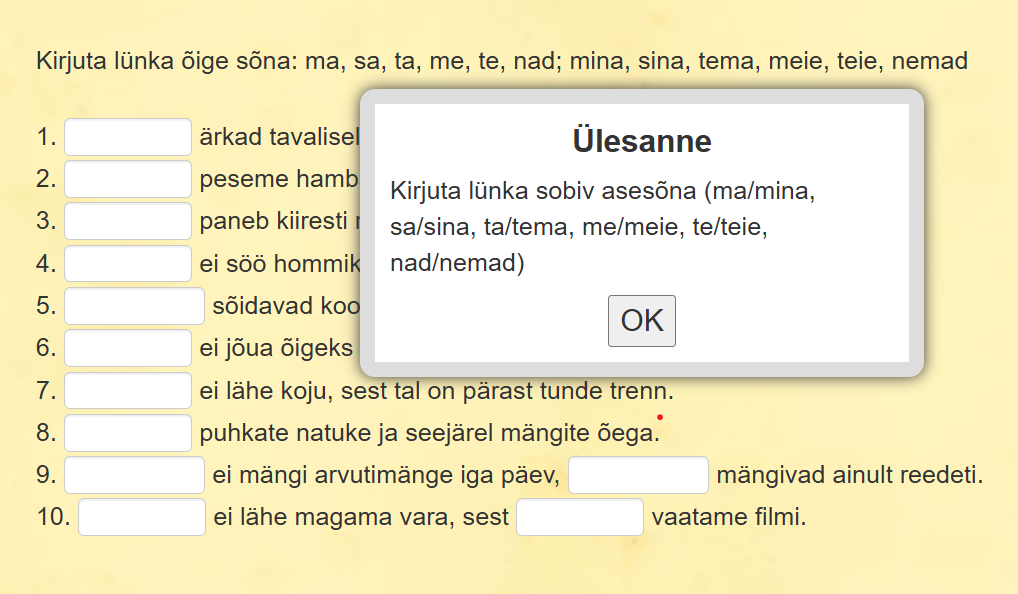Image resolution: width=1018 pixels, height=594 pixels.
Task: Select the input box before "peseme"
Action: 127,179
